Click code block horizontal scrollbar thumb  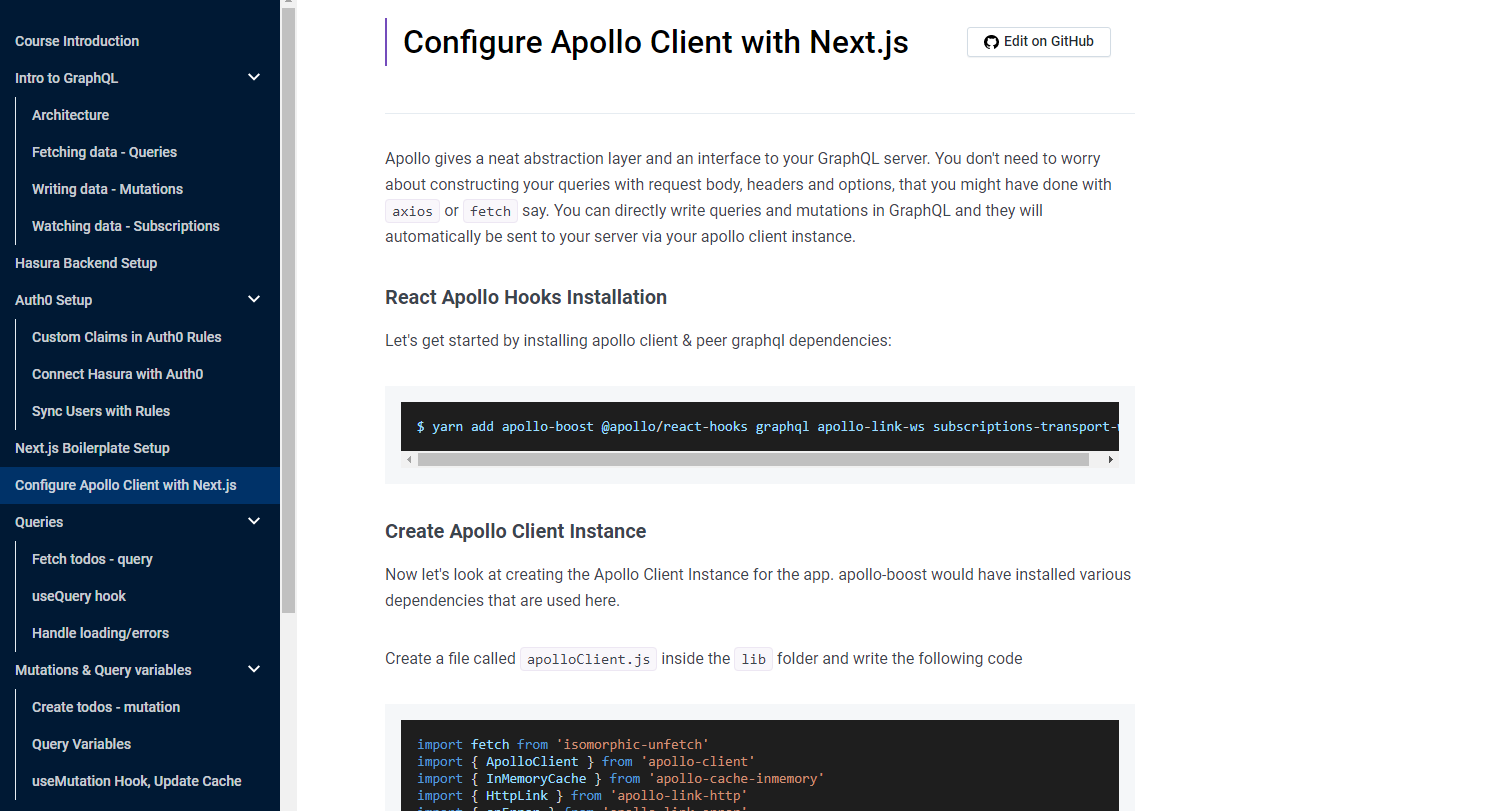[753, 460]
